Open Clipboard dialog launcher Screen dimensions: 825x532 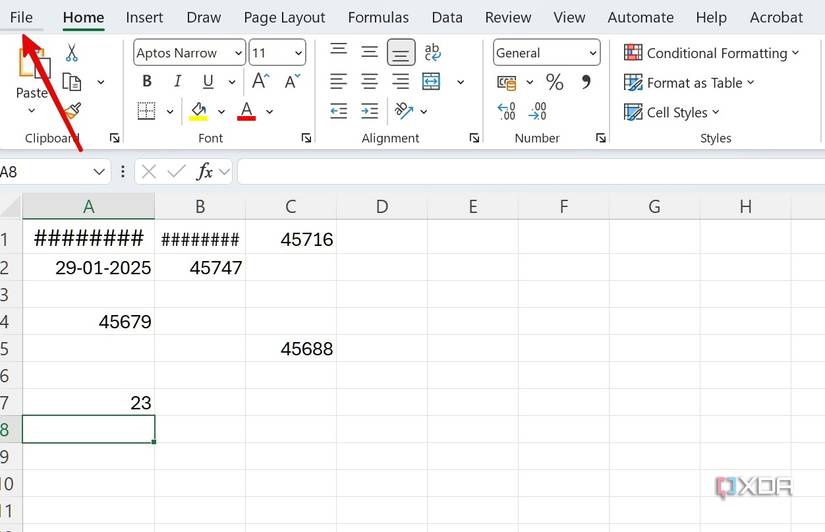point(114,138)
